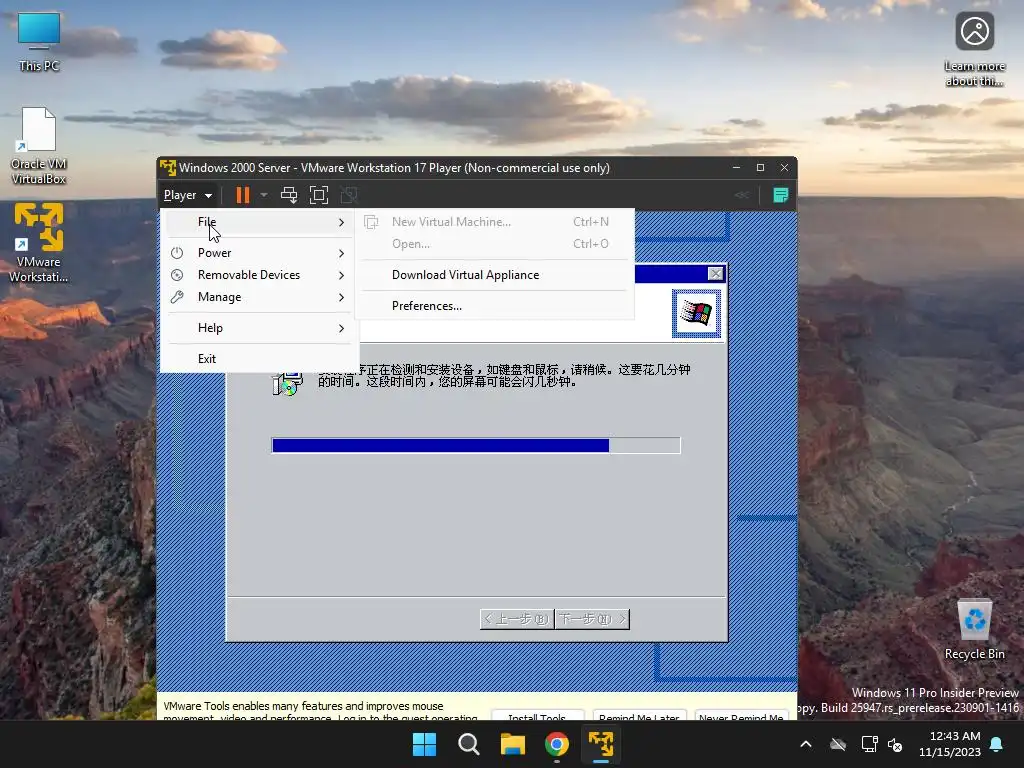The image size is (1024, 768).
Task: Open the Windows Start menu
Action: [x=424, y=744]
